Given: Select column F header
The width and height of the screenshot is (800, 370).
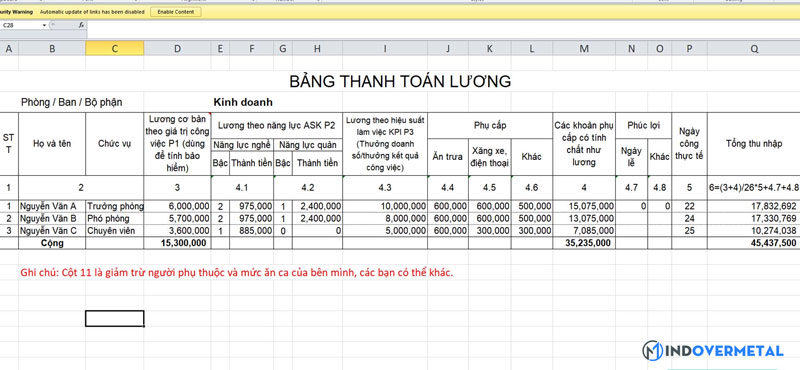Looking at the screenshot, I should pyautogui.click(x=251, y=48).
